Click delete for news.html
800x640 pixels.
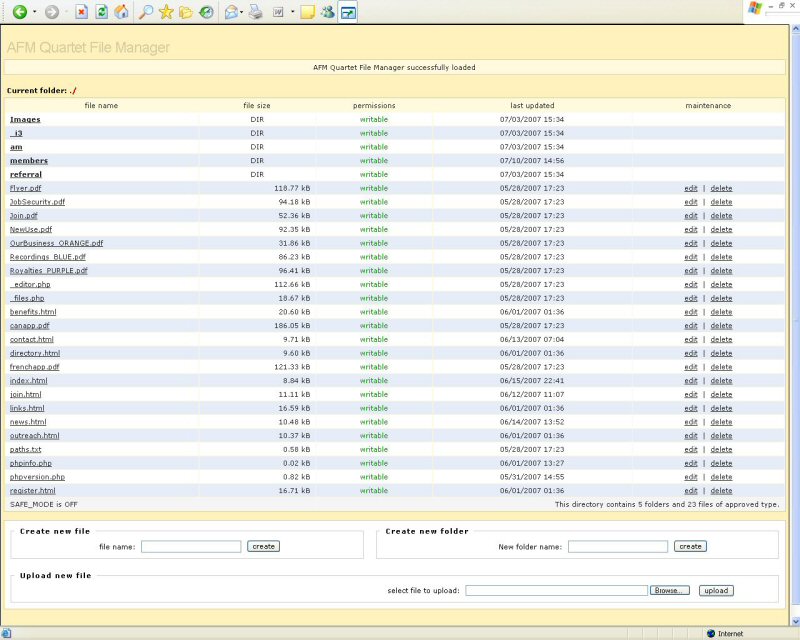(x=721, y=423)
